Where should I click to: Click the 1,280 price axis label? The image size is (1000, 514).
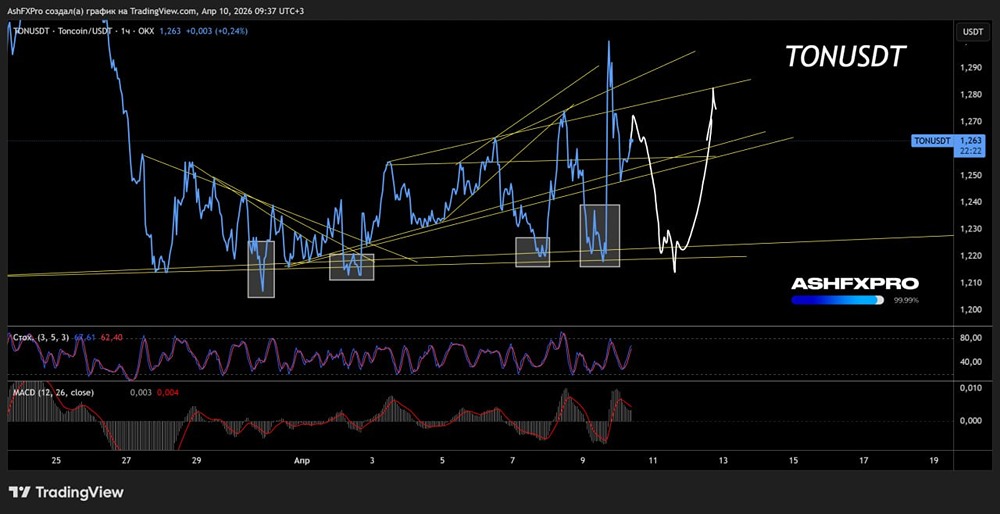coord(969,95)
